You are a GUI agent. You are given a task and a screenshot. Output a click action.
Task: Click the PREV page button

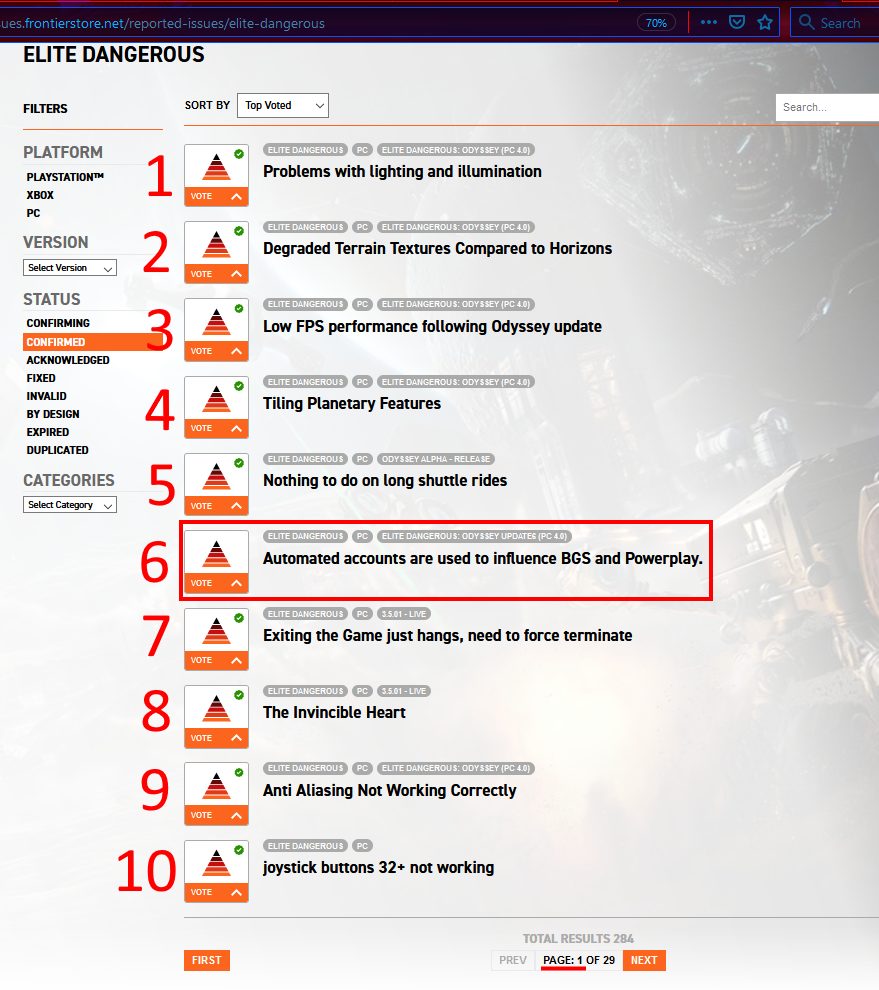coord(513,960)
